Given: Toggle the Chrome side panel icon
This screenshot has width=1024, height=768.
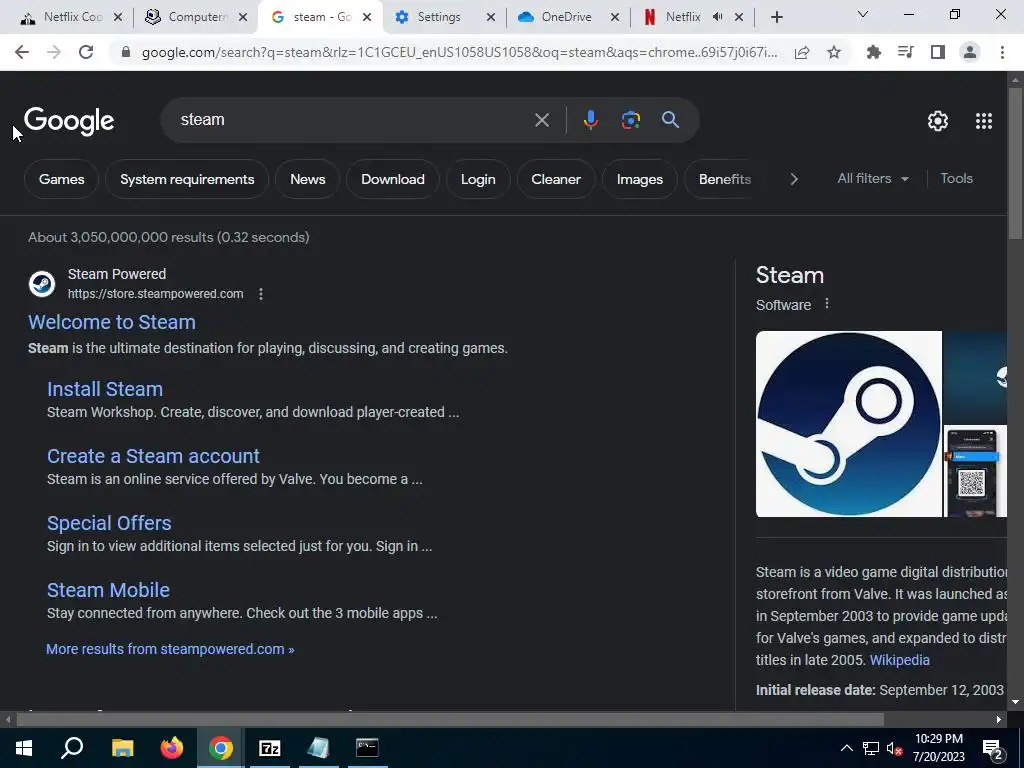Looking at the screenshot, I should 938,52.
